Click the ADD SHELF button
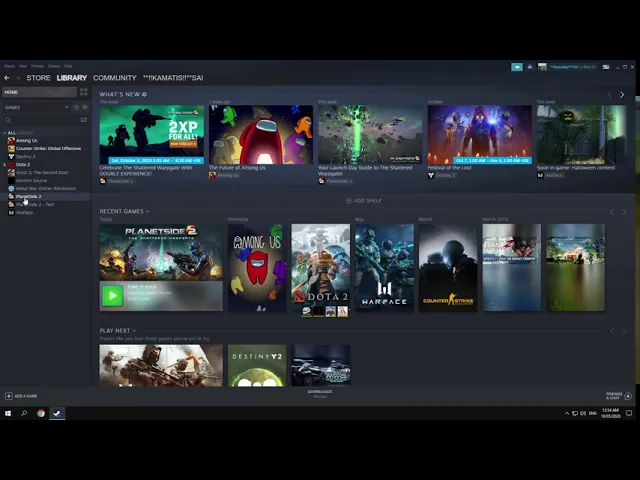Screen dimensions: 640x480 click(x=364, y=201)
